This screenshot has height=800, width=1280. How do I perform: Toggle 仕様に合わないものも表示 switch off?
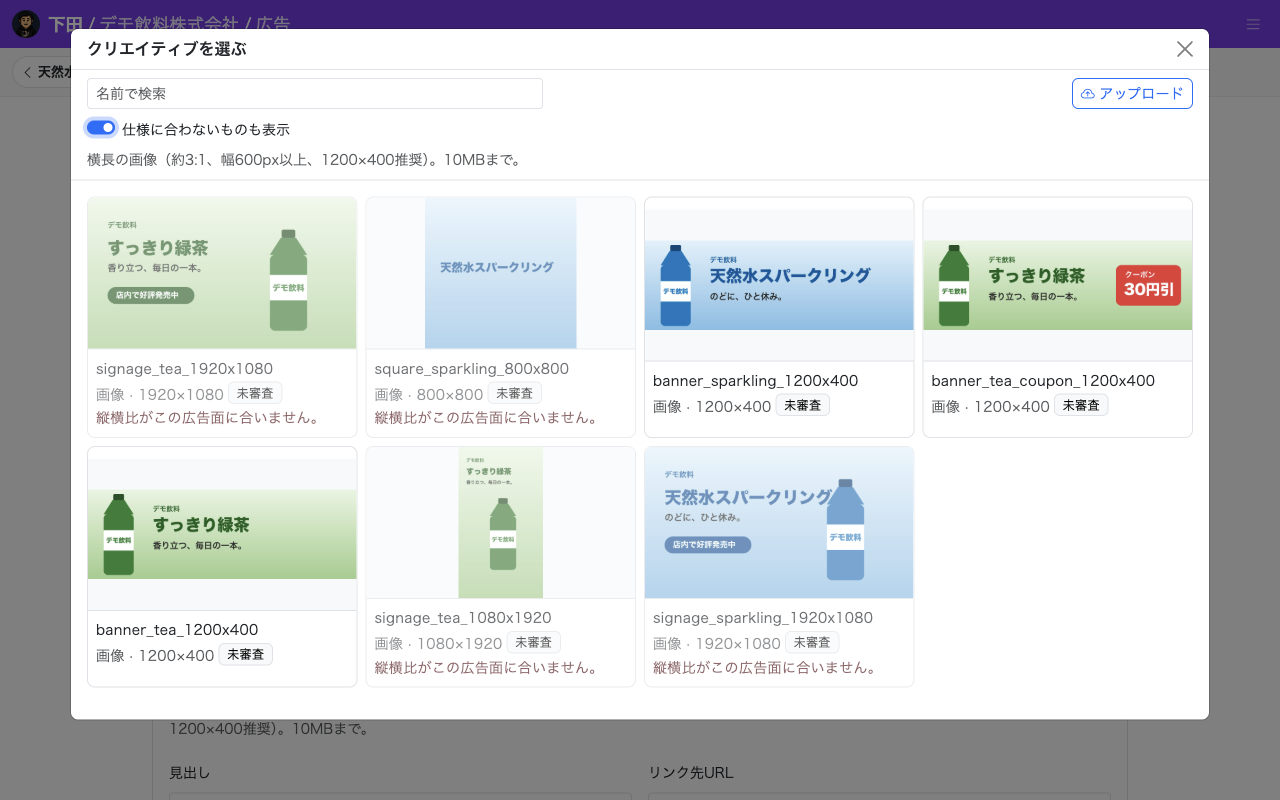(x=101, y=128)
